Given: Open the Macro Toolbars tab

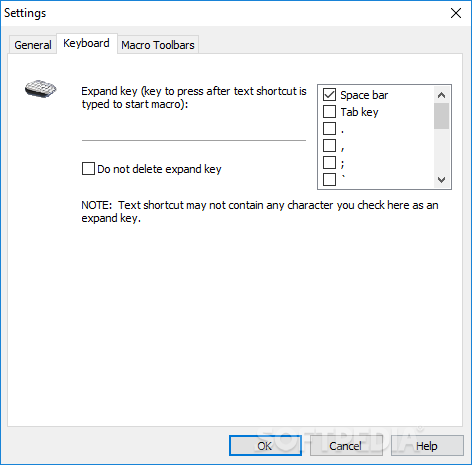Looking at the screenshot, I should (158, 45).
